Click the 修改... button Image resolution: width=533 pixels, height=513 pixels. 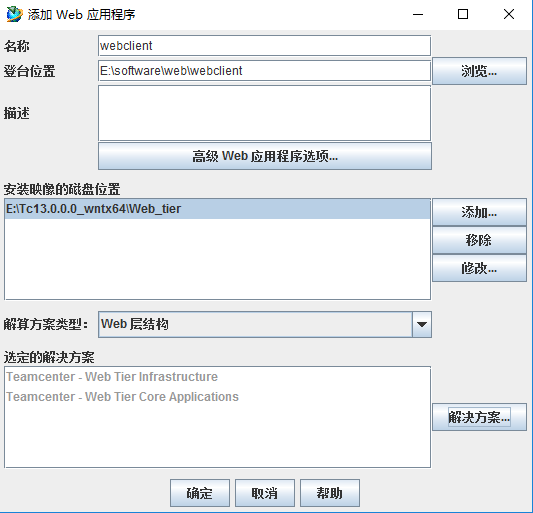tap(479, 268)
